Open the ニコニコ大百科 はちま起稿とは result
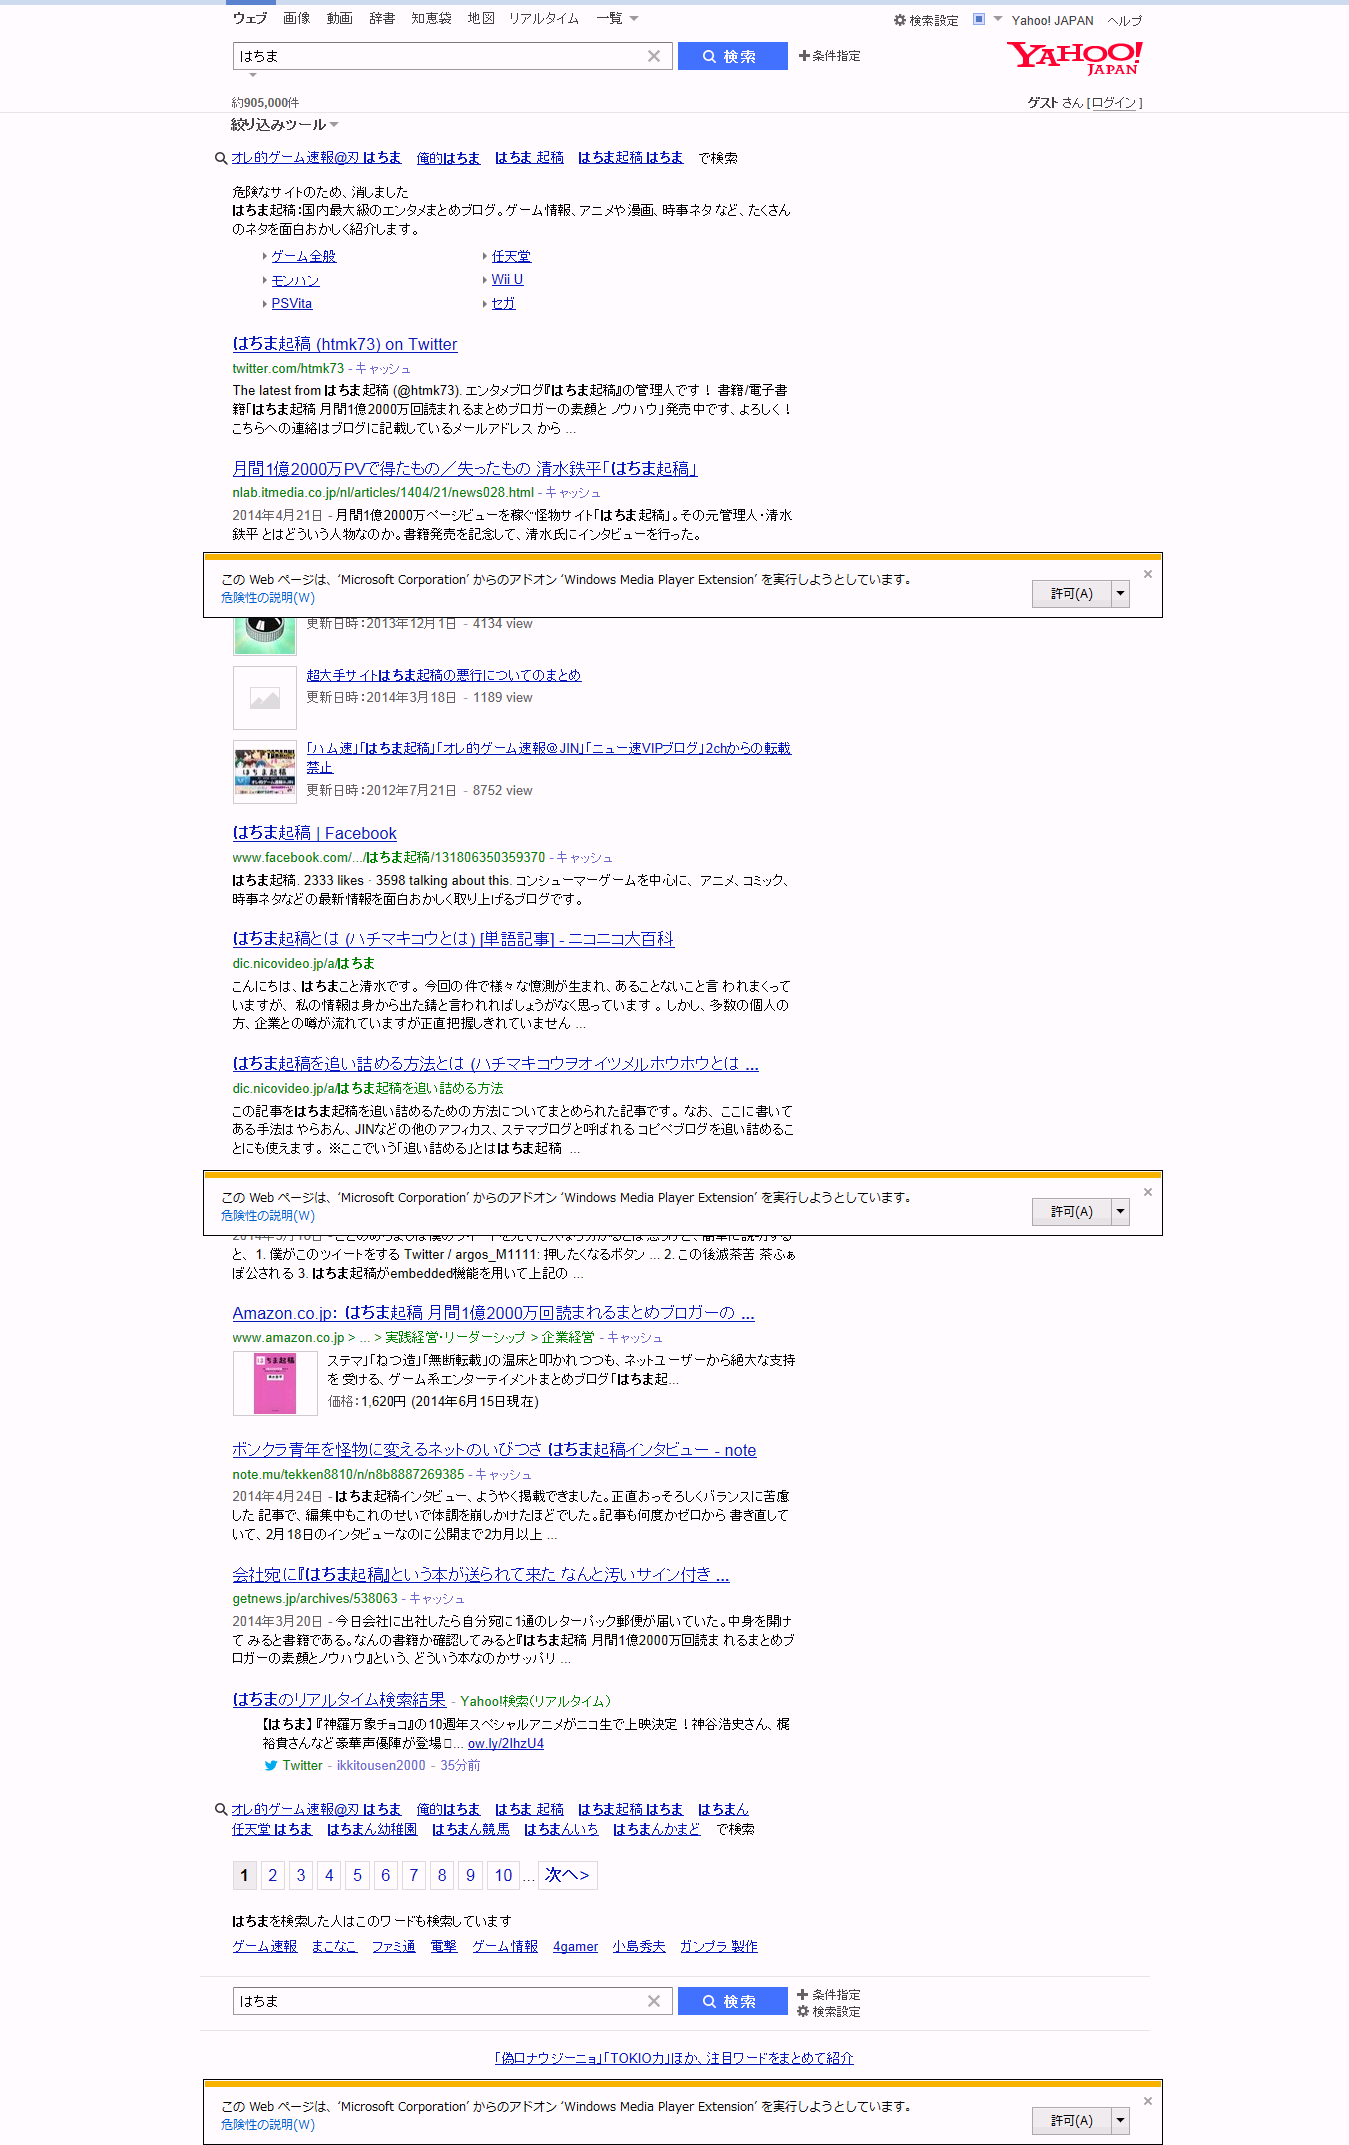The width and height of the screenshot is (1349, 2145). 453,939
